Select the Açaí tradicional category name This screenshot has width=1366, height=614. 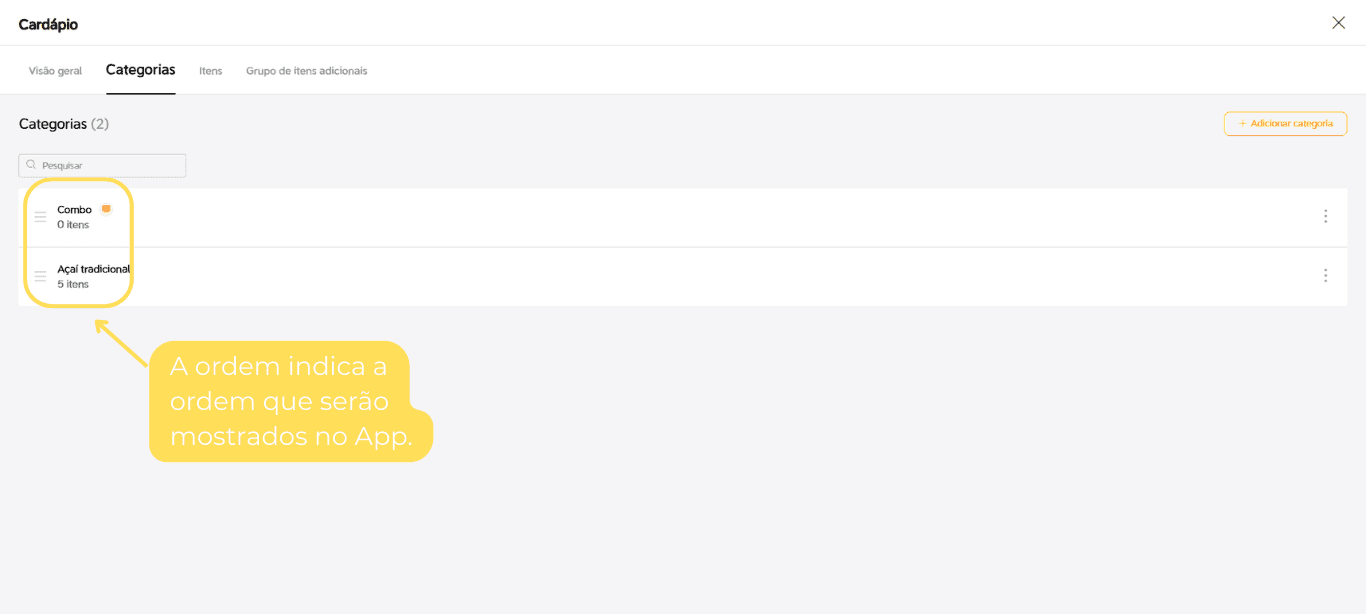tap(93, 269)
